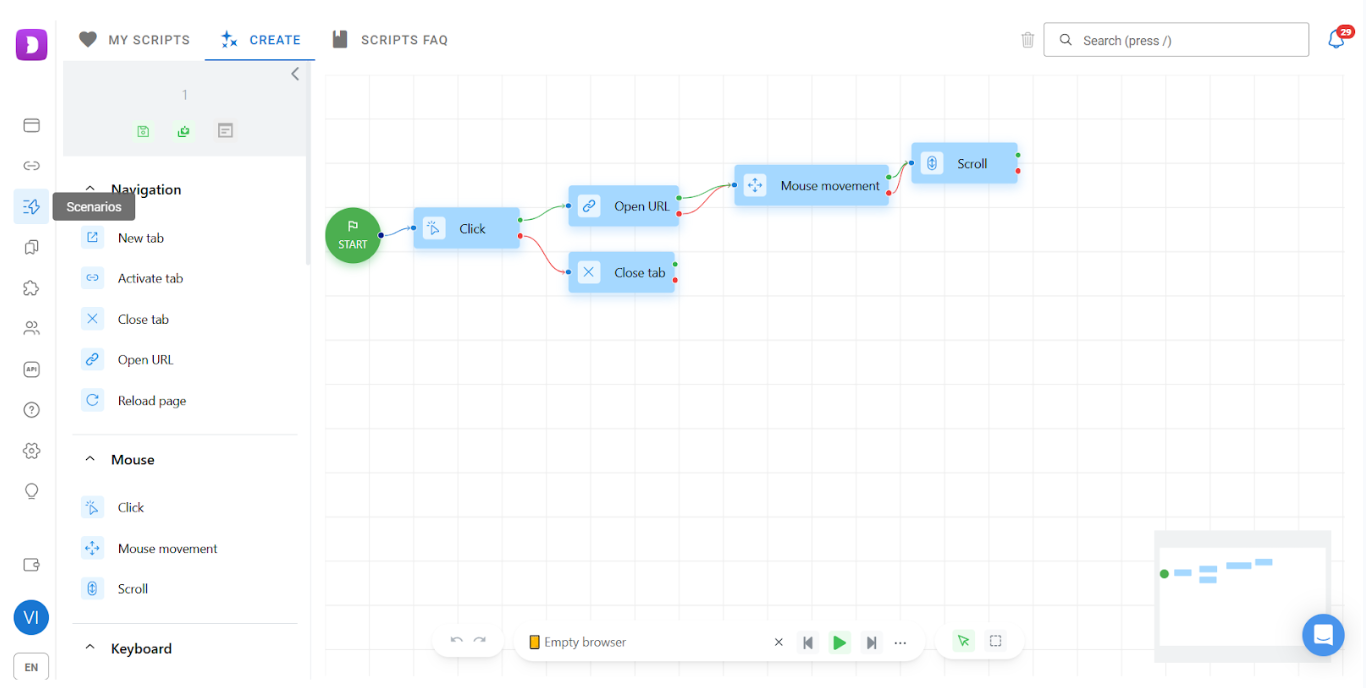Click the extensions puzzle icon in sidebar

coord(31,288)
